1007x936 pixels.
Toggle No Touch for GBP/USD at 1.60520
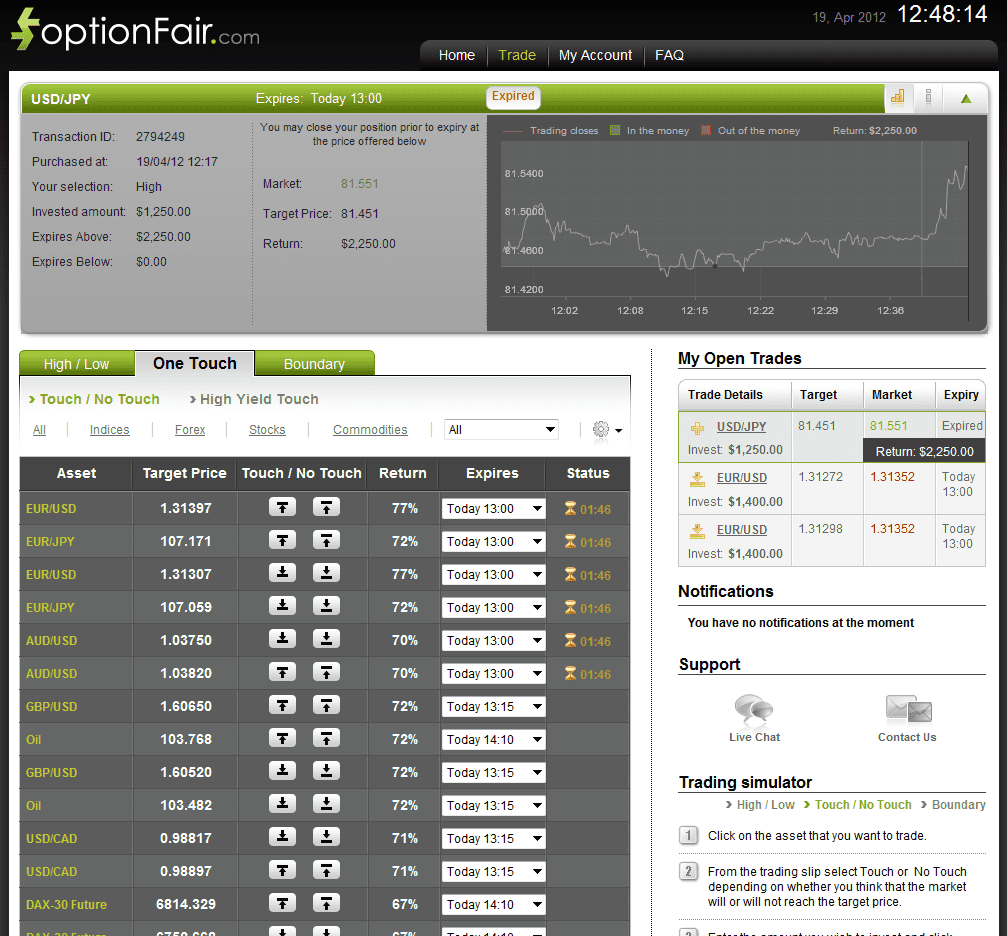click(326, 772)
